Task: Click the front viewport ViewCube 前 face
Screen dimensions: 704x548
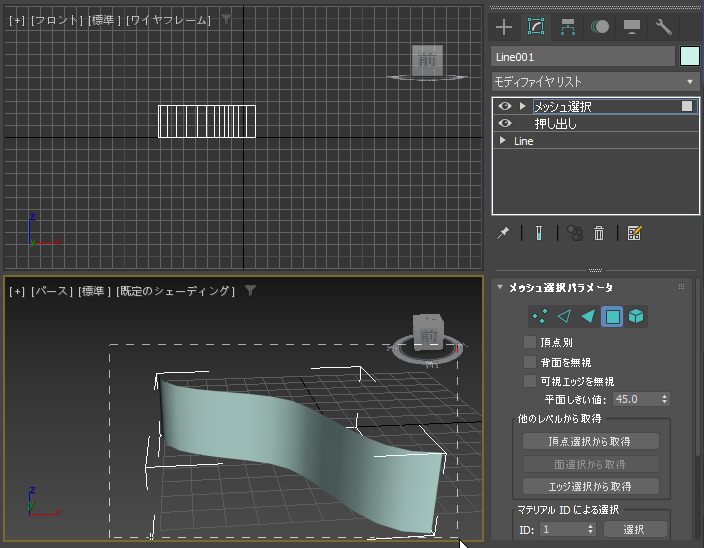Action: coord(427,60)
